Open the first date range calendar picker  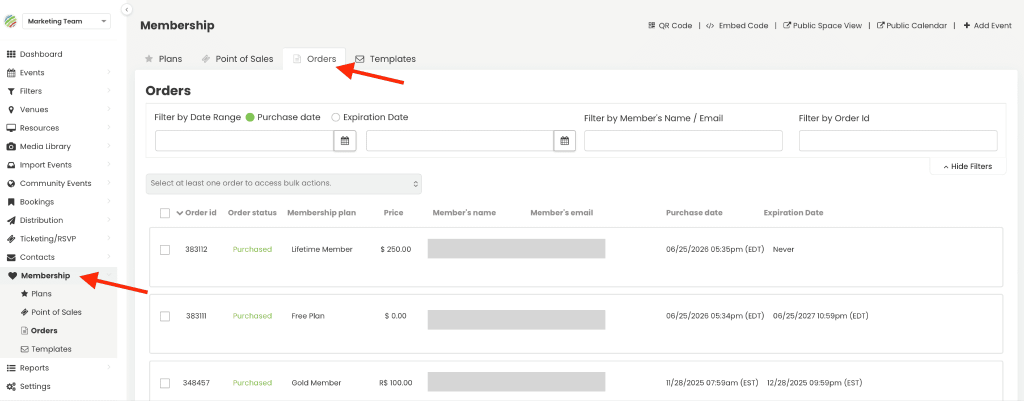click(345, 140)
